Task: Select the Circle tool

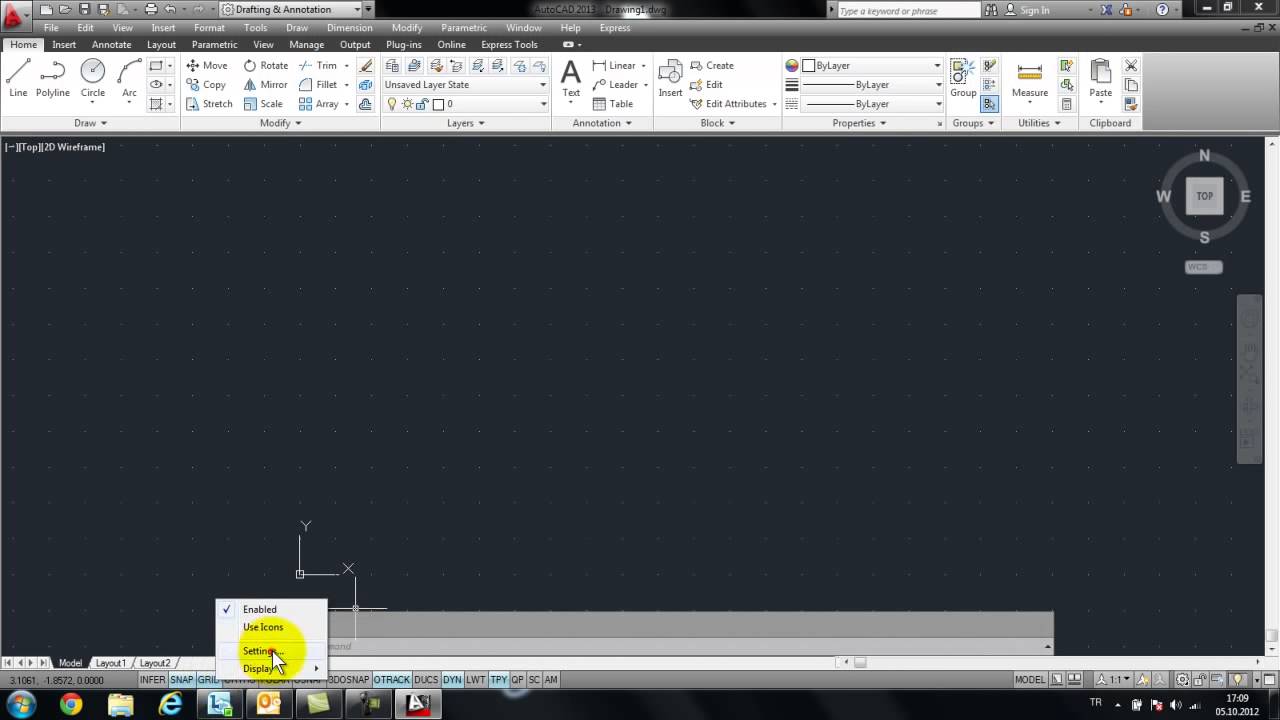Action: 93,79
